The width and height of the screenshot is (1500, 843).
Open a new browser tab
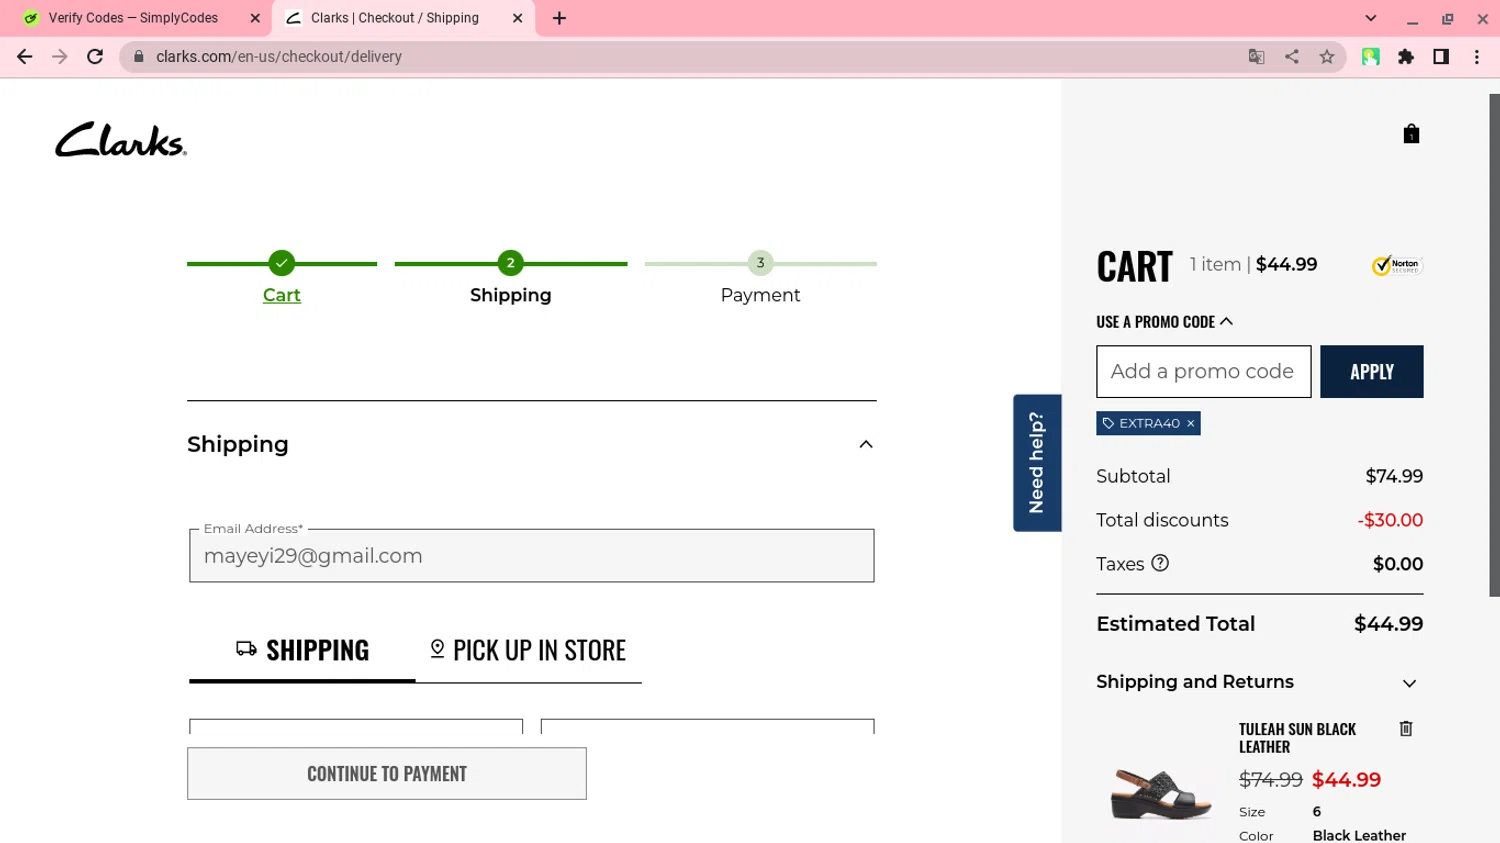click(559, 18)
